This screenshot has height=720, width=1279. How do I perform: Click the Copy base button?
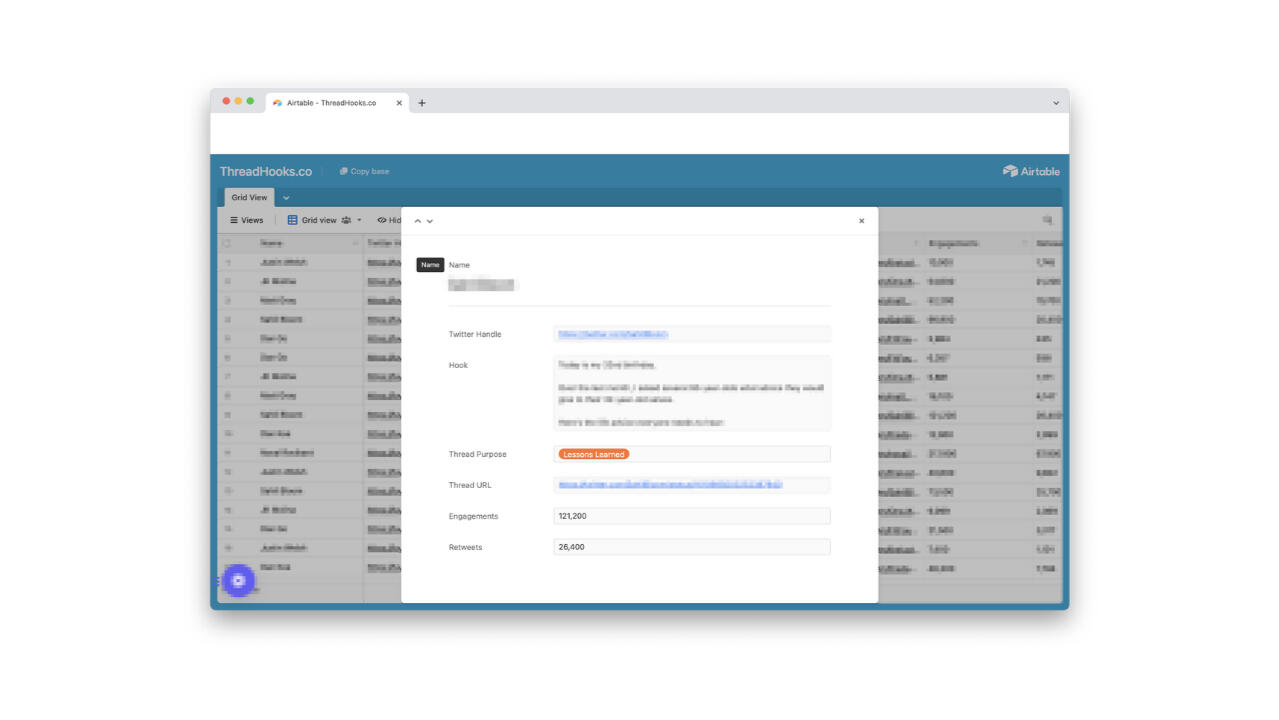[364, 171]
